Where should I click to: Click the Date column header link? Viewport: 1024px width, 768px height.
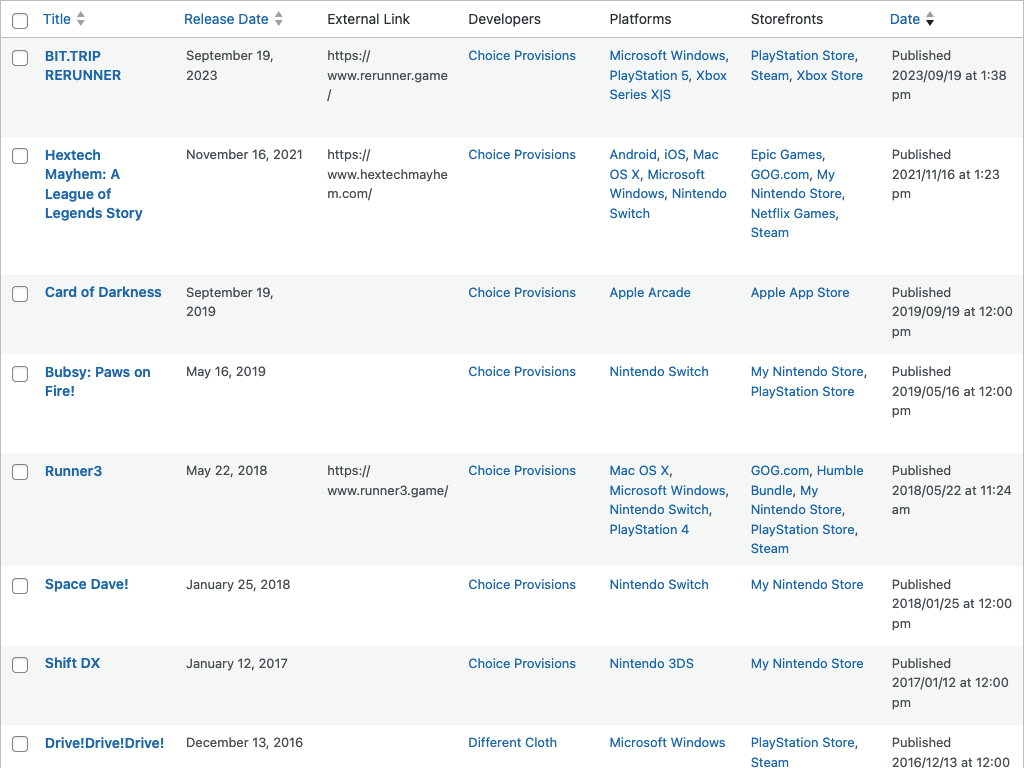coord(904,19)
